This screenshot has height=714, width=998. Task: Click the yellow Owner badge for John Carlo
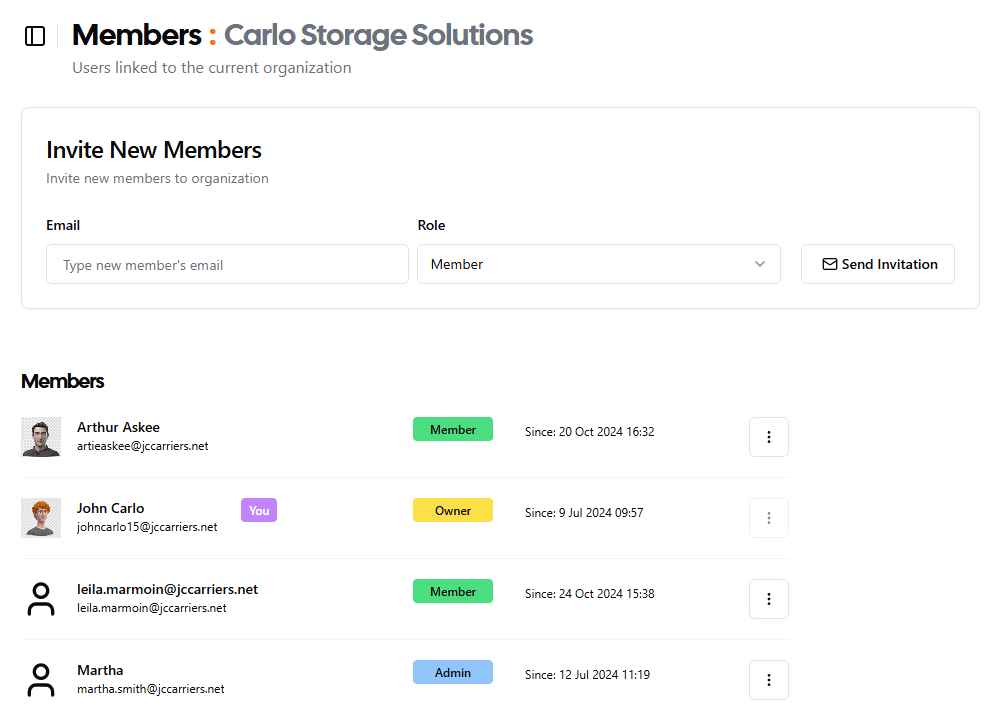tap(453, 510)
